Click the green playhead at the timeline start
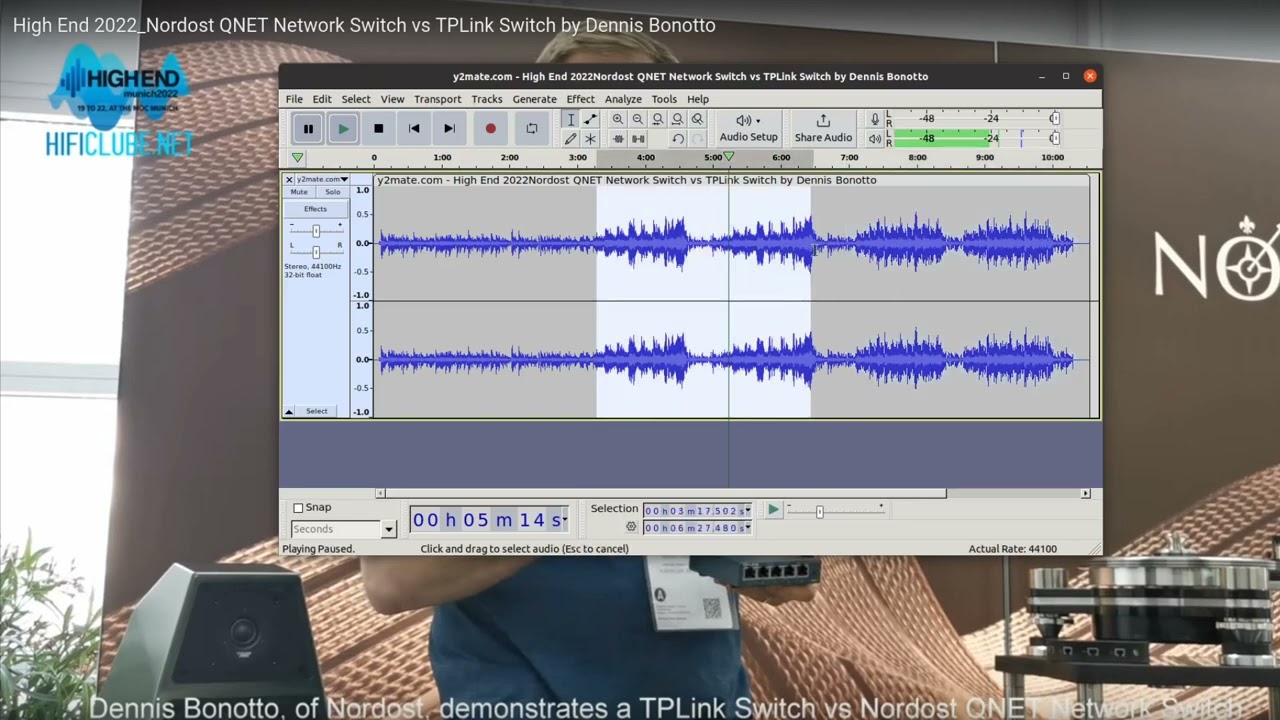This screenshot has width=1280, height=720. coord(297,158)
